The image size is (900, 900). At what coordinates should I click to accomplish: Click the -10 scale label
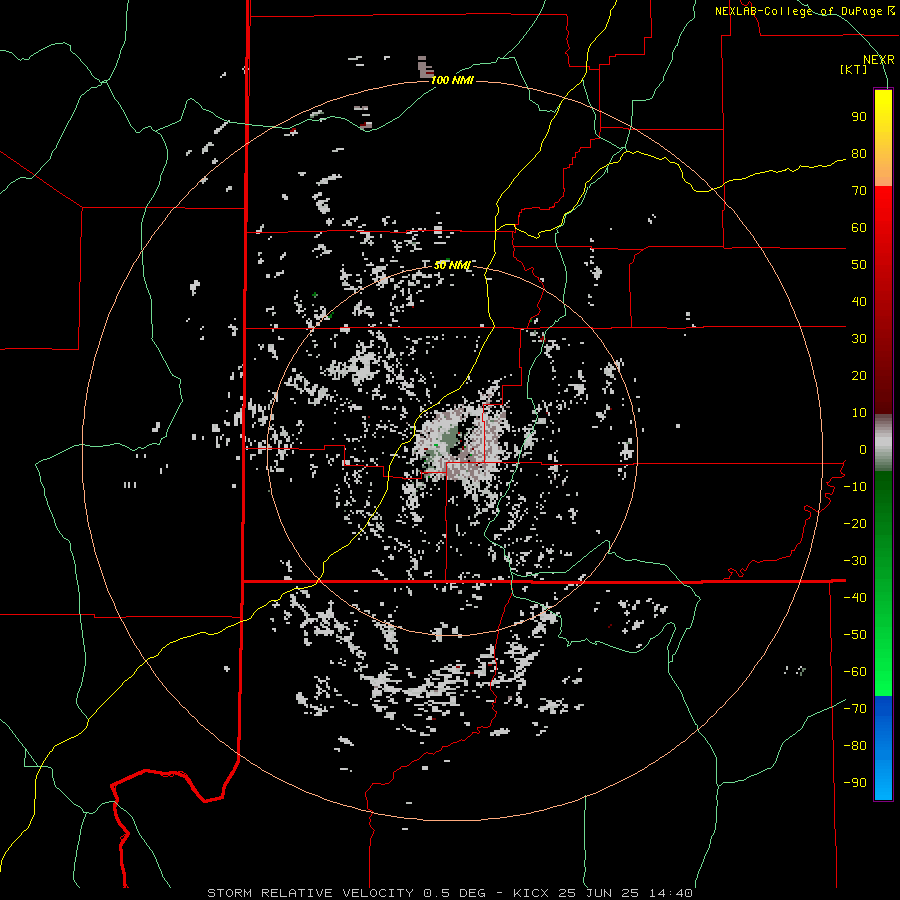855,487
